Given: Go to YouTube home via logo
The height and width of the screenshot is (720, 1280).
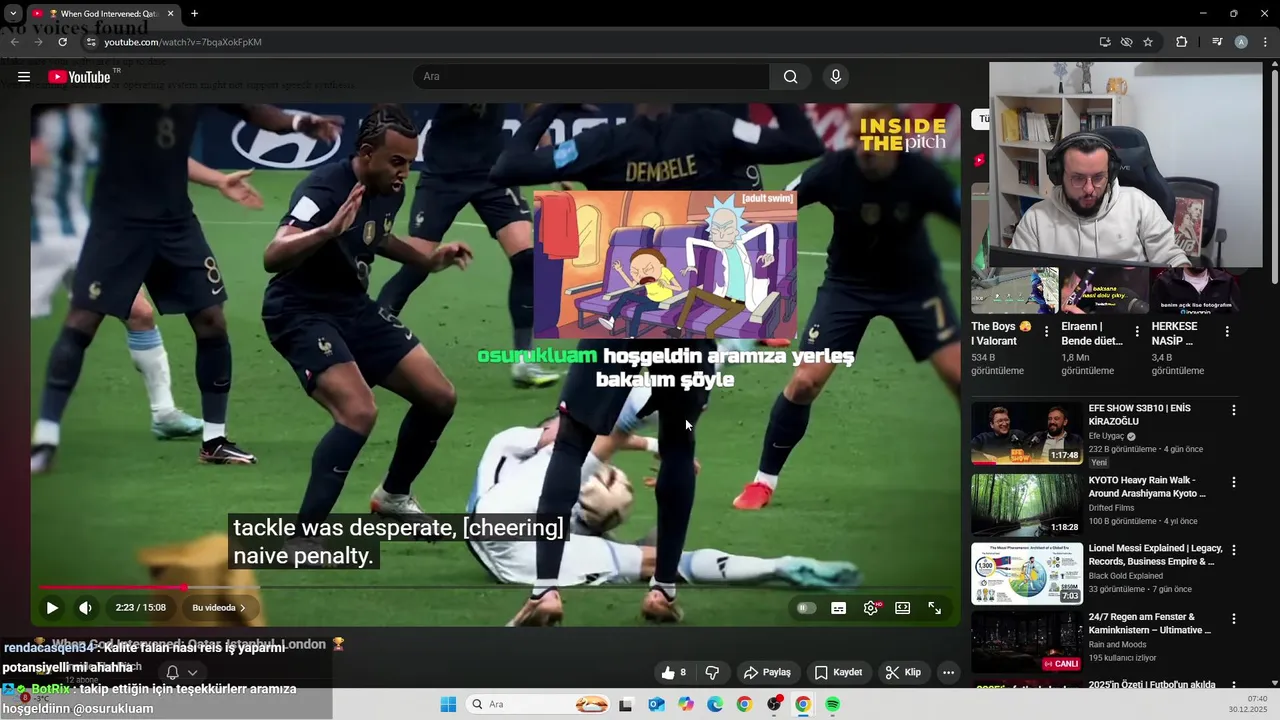Looking at the screenshot, I should coord(79,77).
